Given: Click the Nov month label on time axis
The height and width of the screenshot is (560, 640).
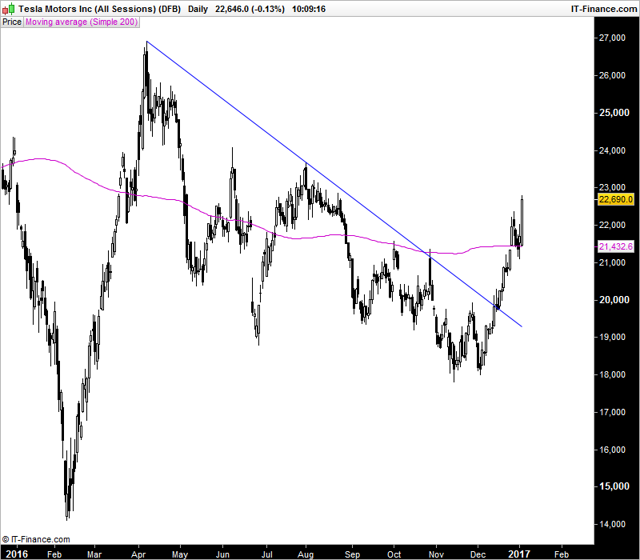Looking at the screenshot, I should point(436,554).
